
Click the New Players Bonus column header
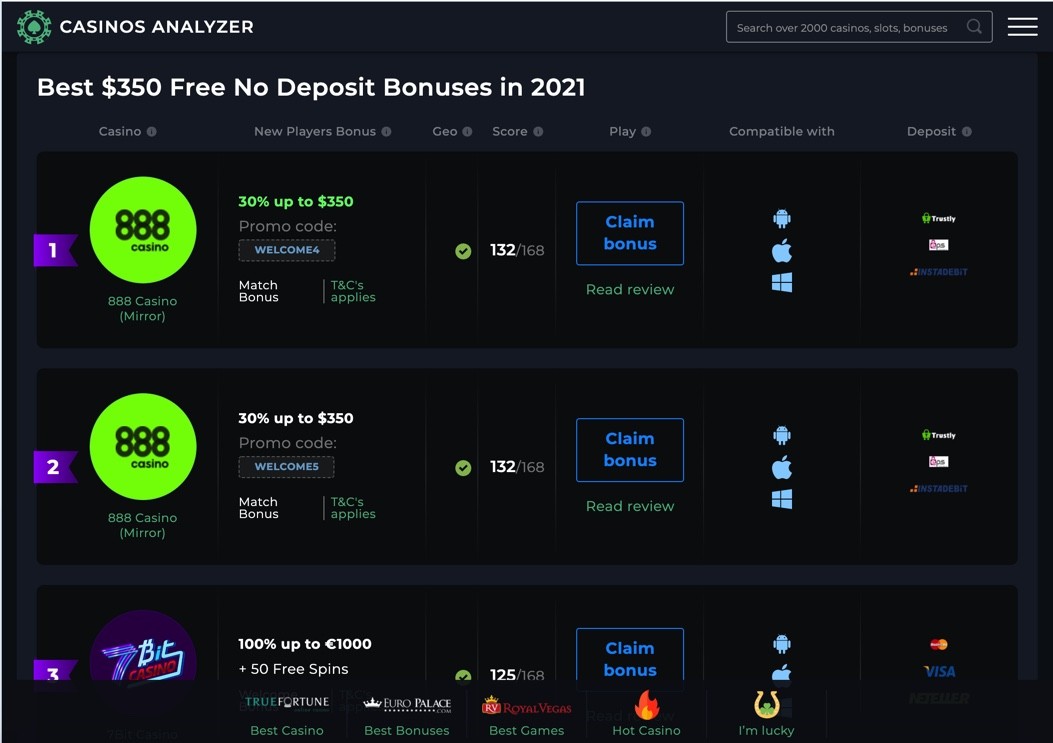coord(315,132)
